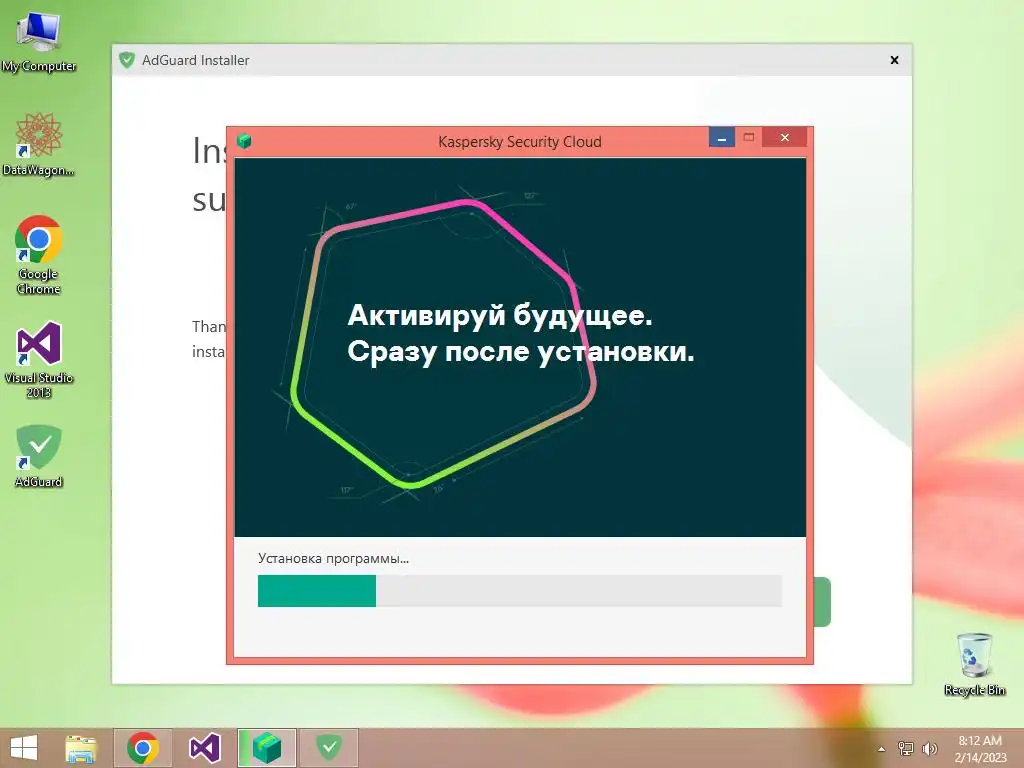Close the AdGuard Installer window
The height and width of the screenshot is (768, 1024).
(x=894, y=60)
